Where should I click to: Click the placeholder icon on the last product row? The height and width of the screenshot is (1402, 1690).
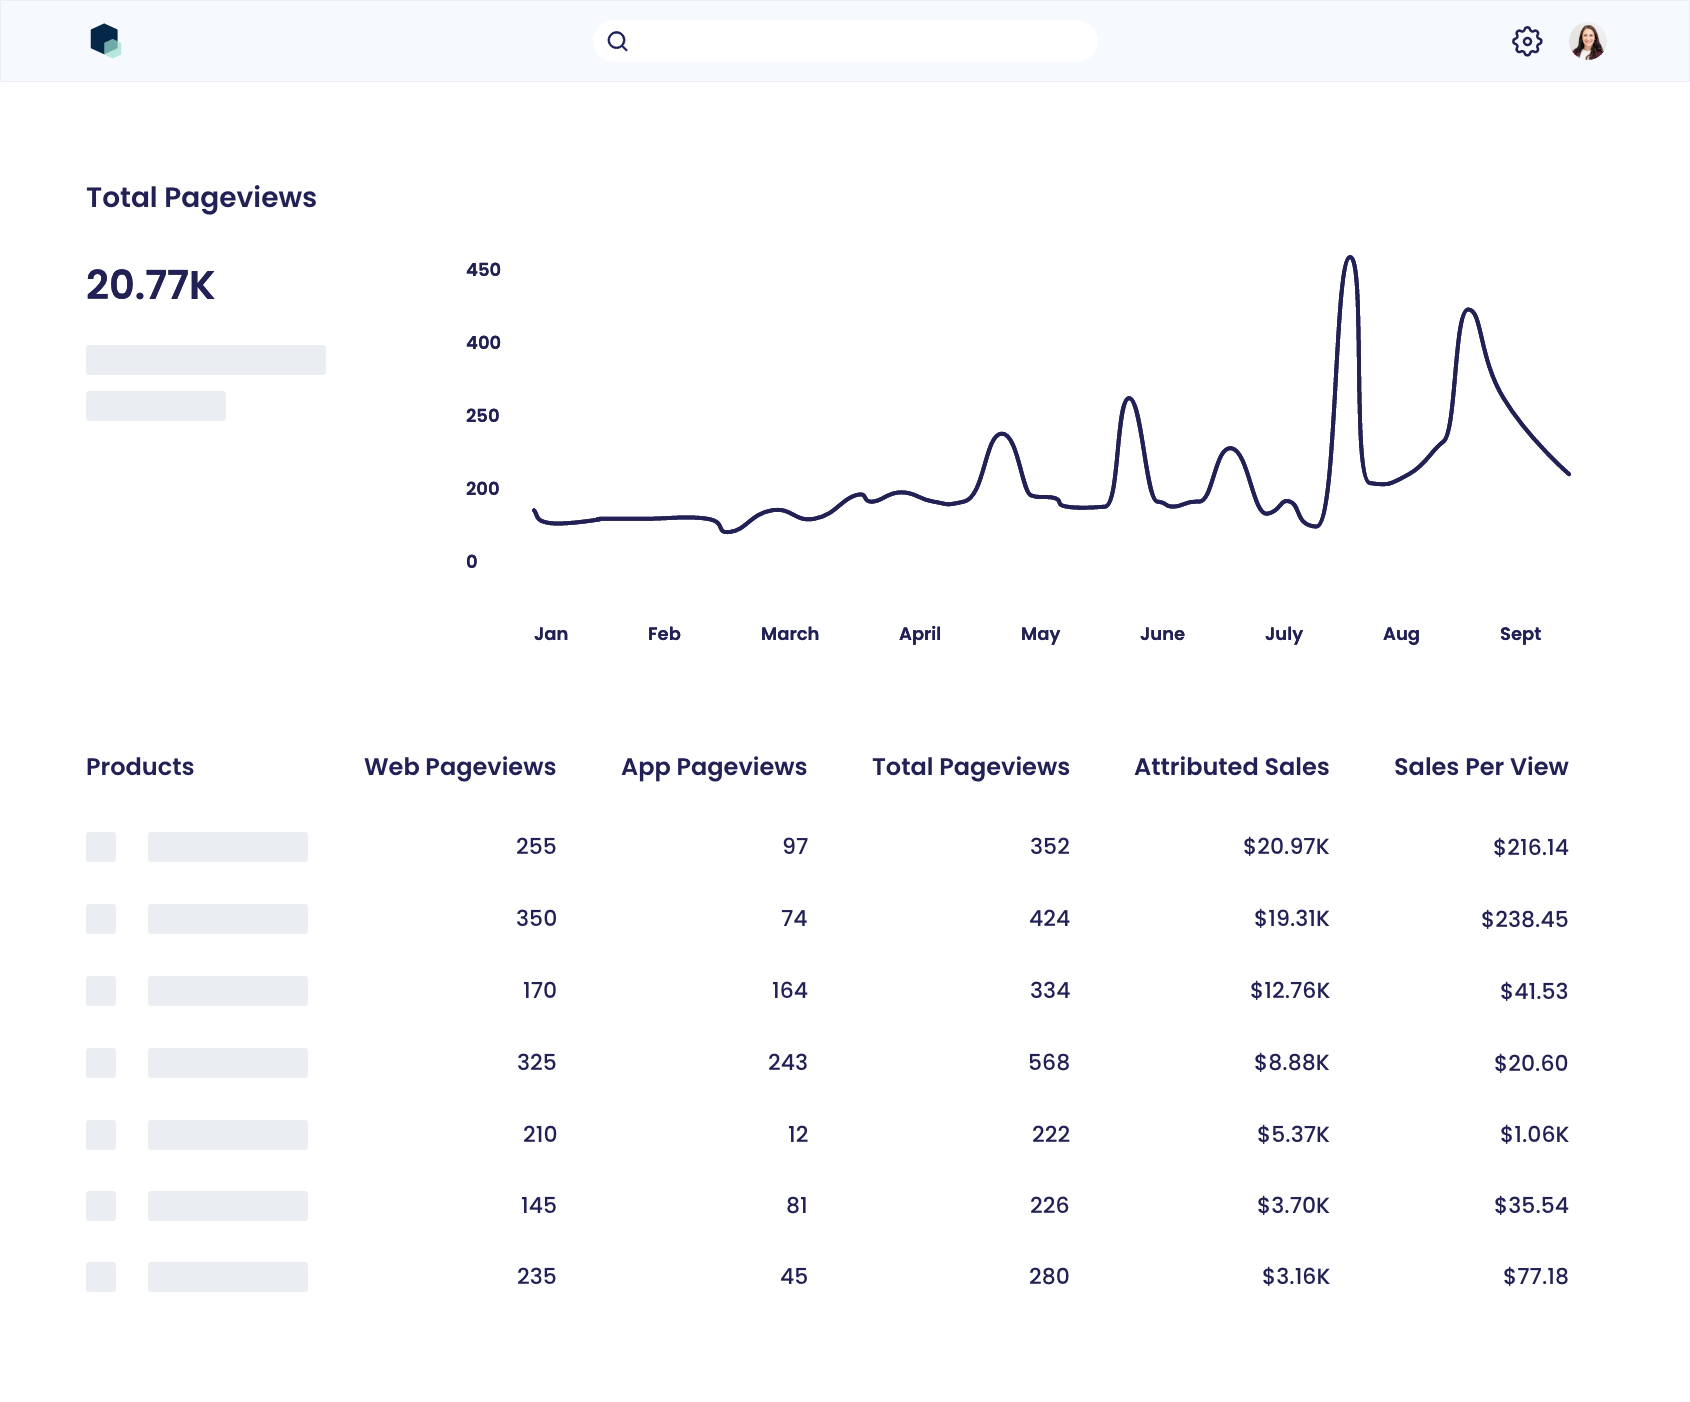100,1277
